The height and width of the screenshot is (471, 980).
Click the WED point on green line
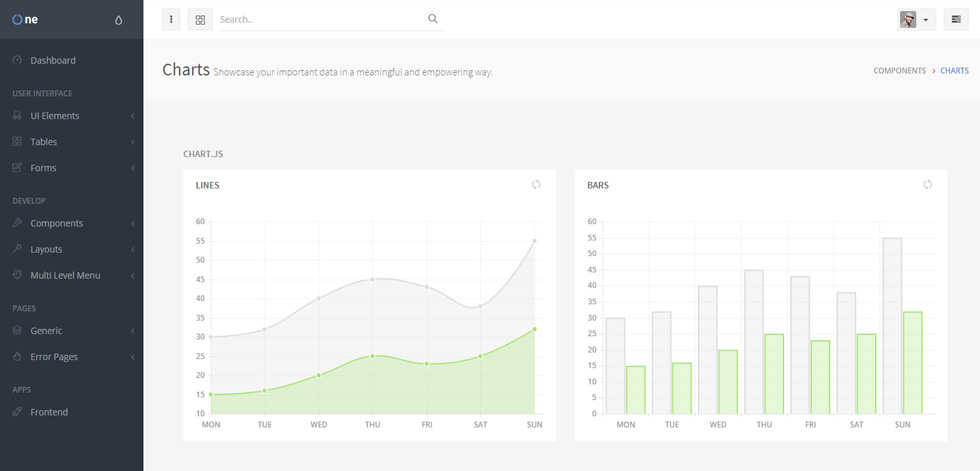pyautogui.click(x=318, y=375)
